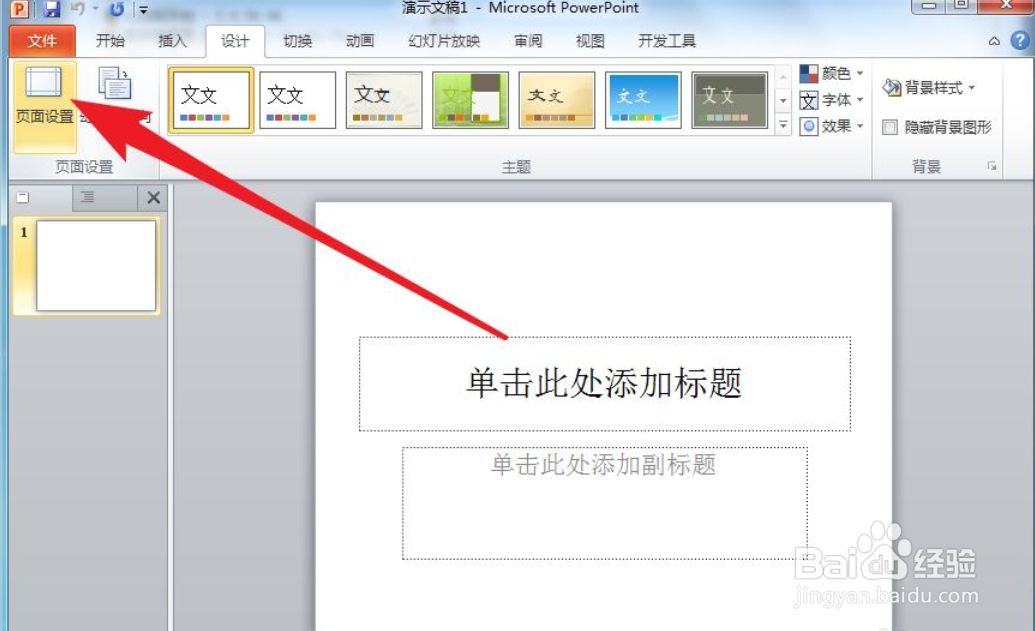Open Background Styles (背景样式) via its paint bucket icon

892,86
